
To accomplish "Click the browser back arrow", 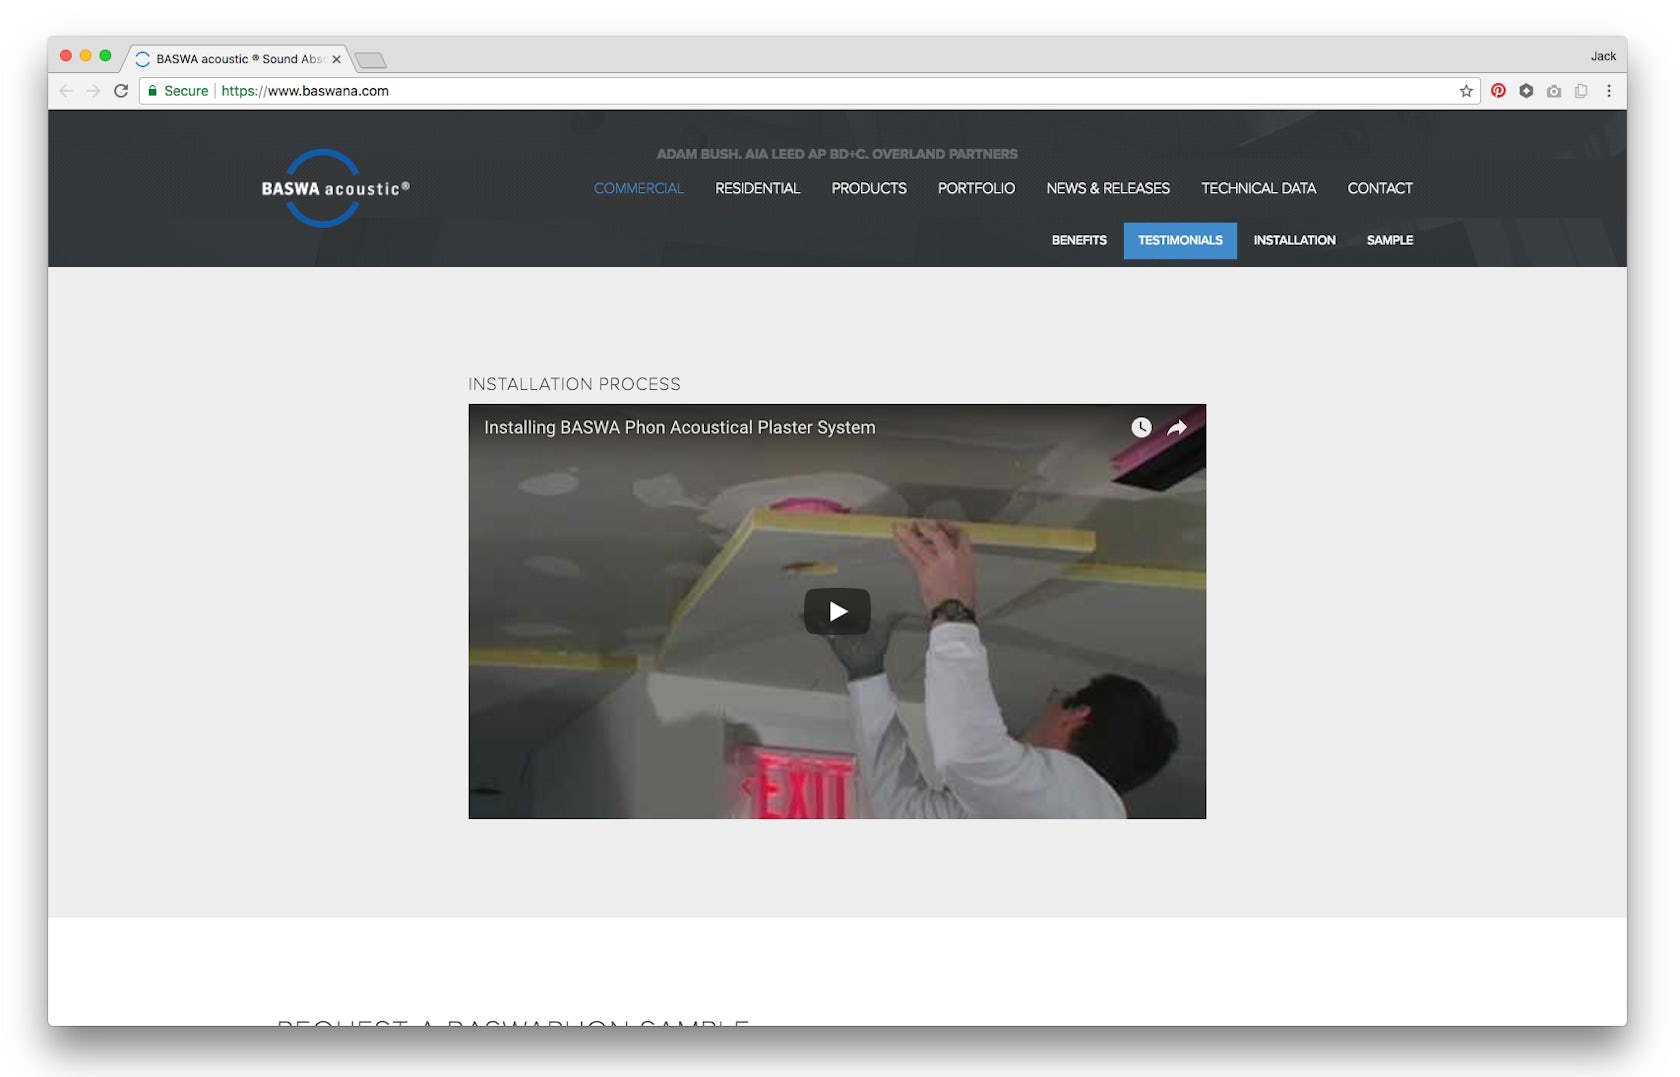I will [x=66, y=91].
